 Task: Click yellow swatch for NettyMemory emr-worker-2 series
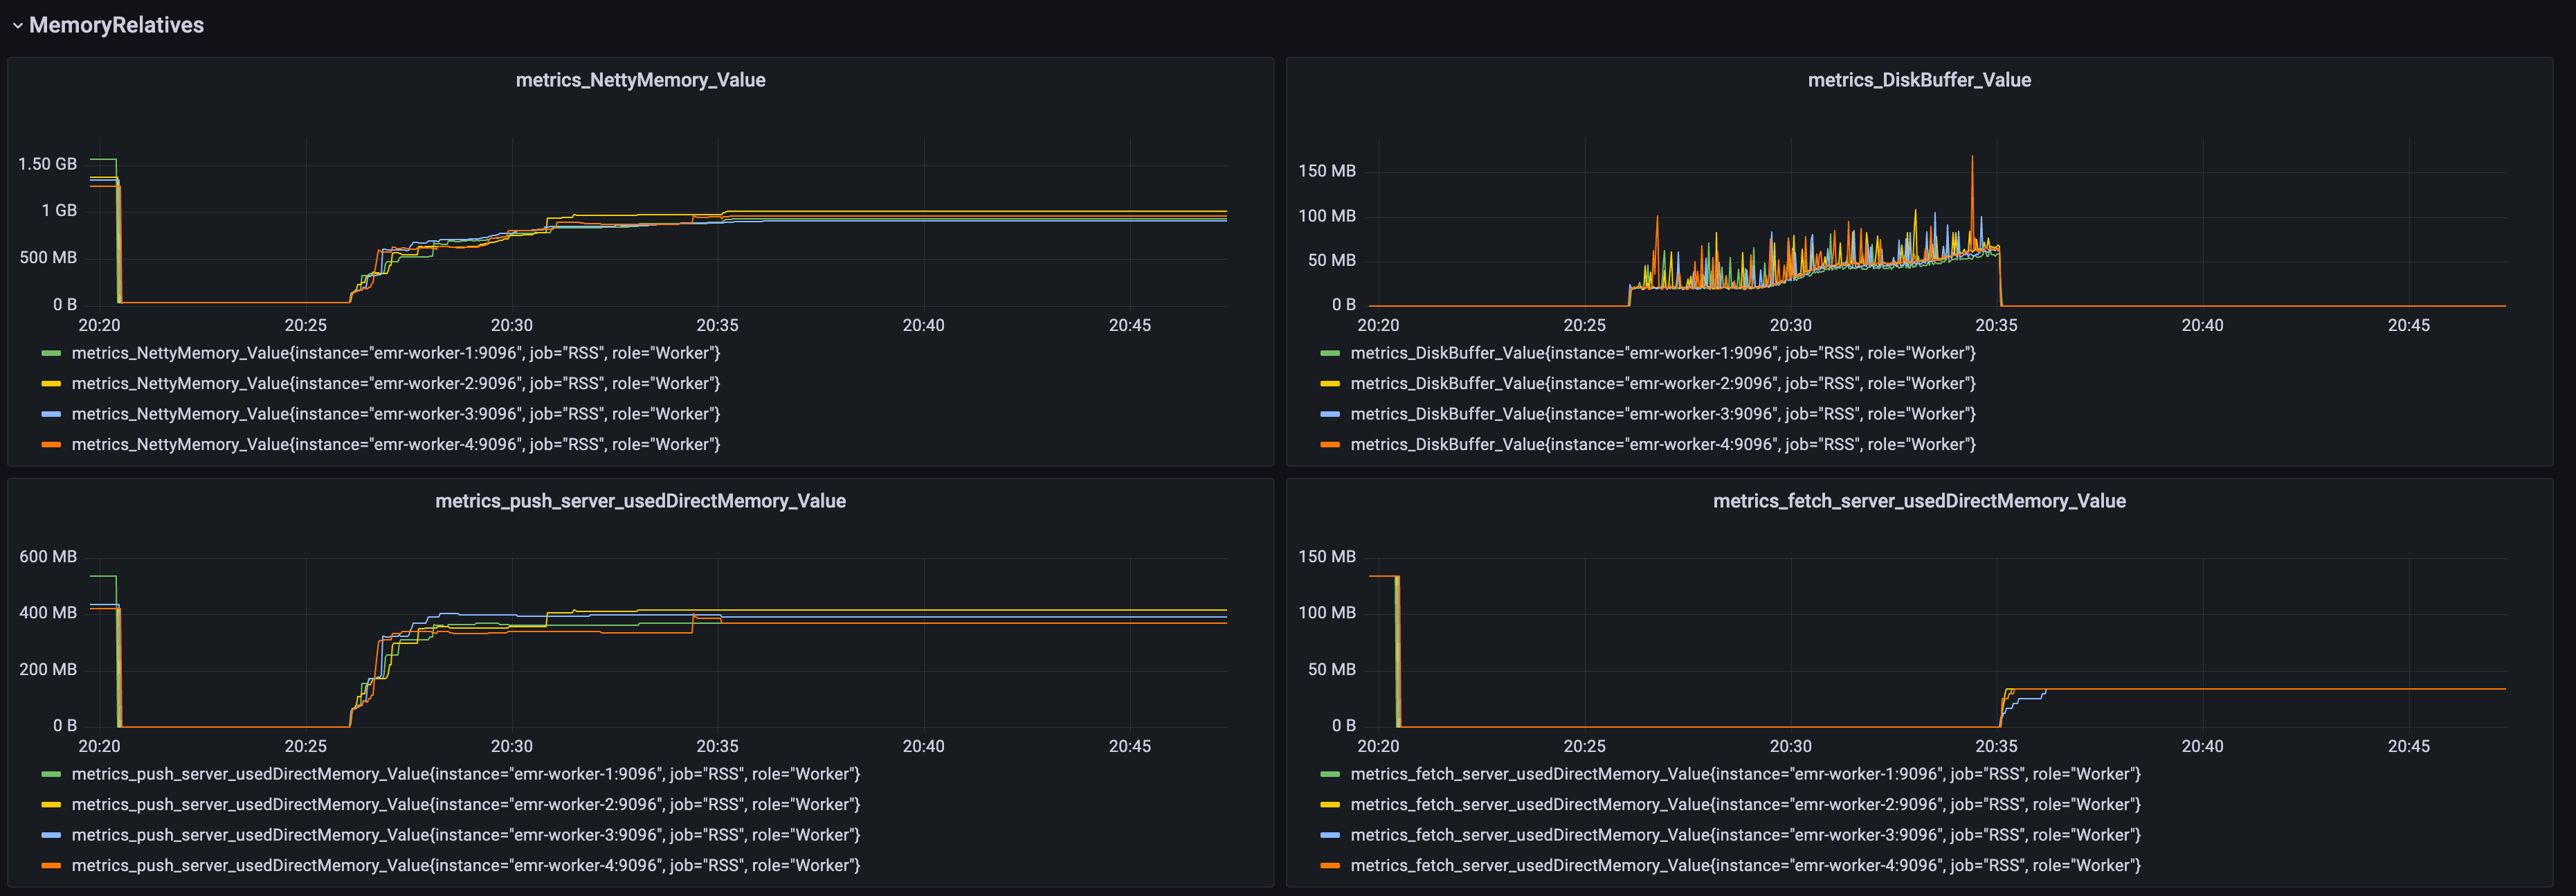[51, 383]
